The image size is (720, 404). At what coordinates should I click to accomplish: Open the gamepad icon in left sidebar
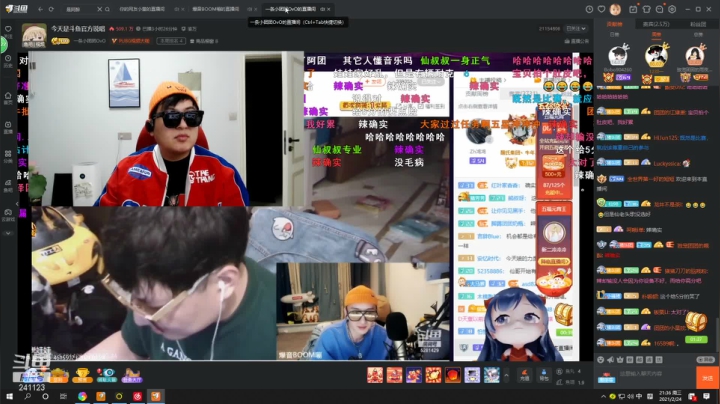[8, 214]
